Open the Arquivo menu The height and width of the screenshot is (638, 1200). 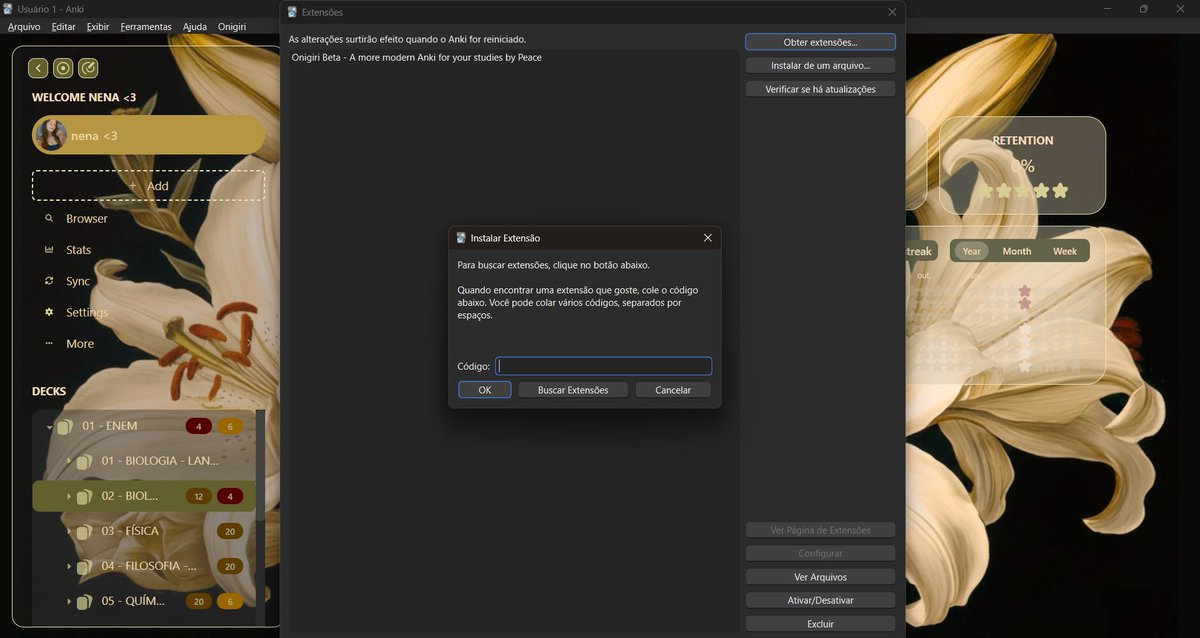(24, 27)
